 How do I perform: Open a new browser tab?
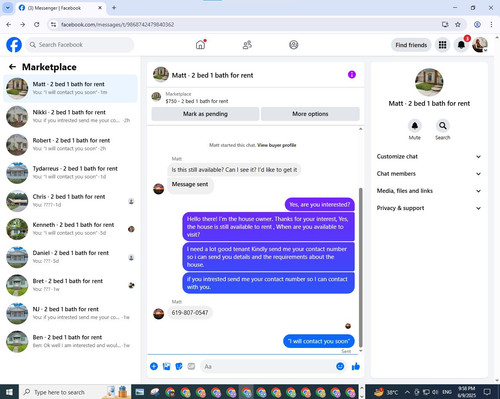tap(114, 8)
